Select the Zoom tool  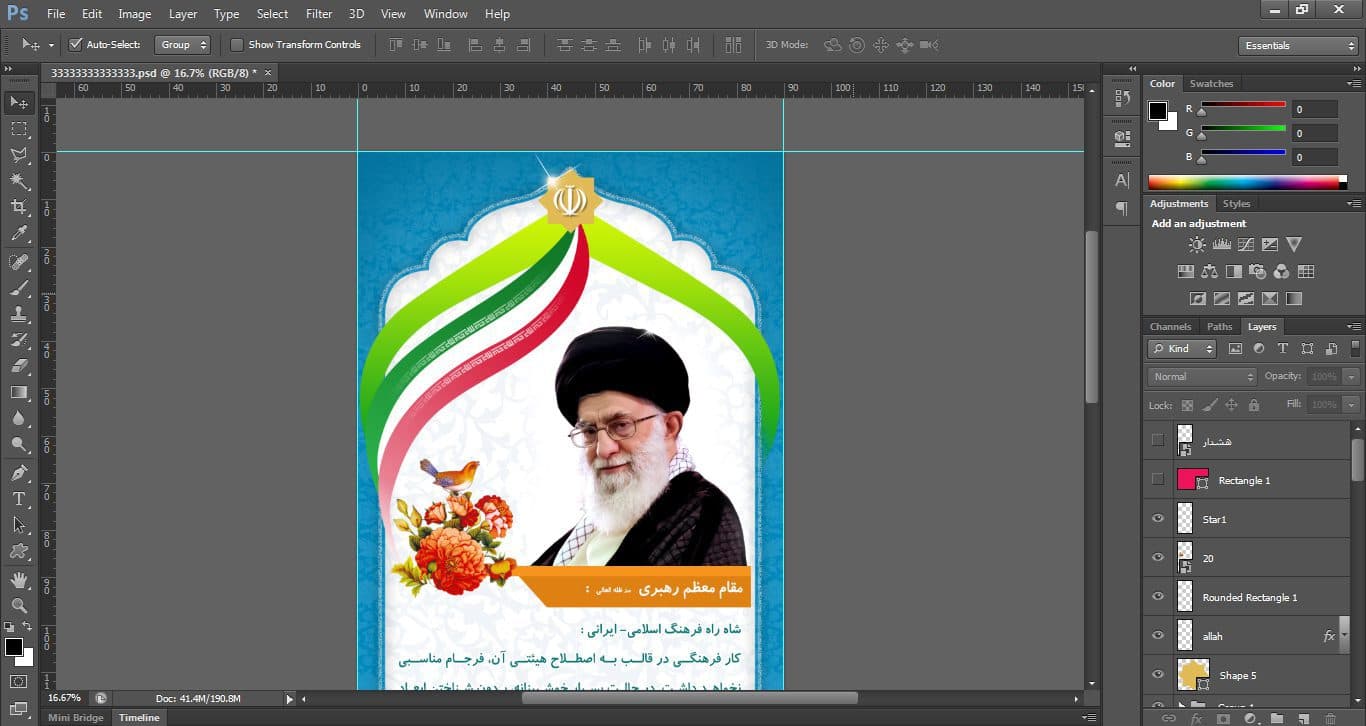tap(19, 605)
